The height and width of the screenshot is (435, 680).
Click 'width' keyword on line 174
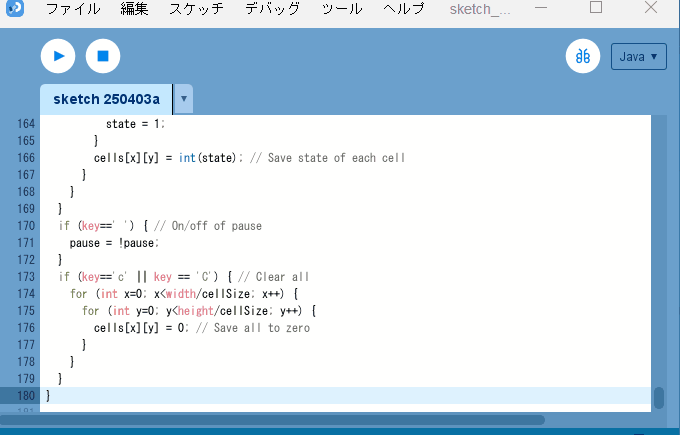click(x=181, y=294)
